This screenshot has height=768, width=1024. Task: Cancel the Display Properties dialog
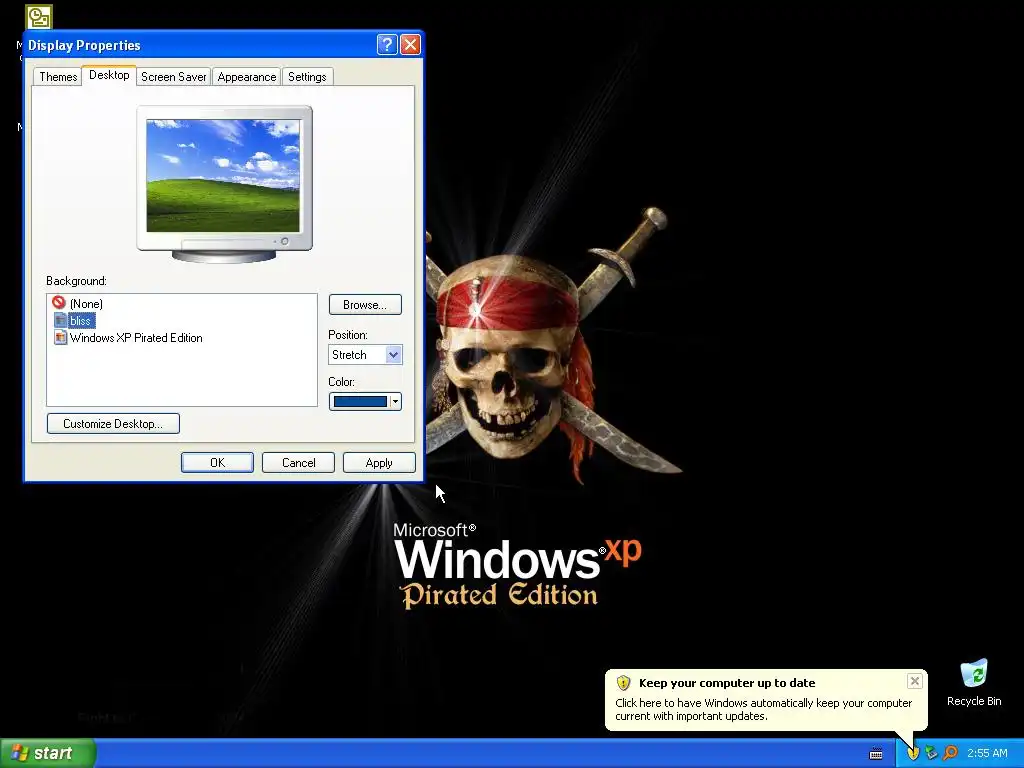click(298, 462)
